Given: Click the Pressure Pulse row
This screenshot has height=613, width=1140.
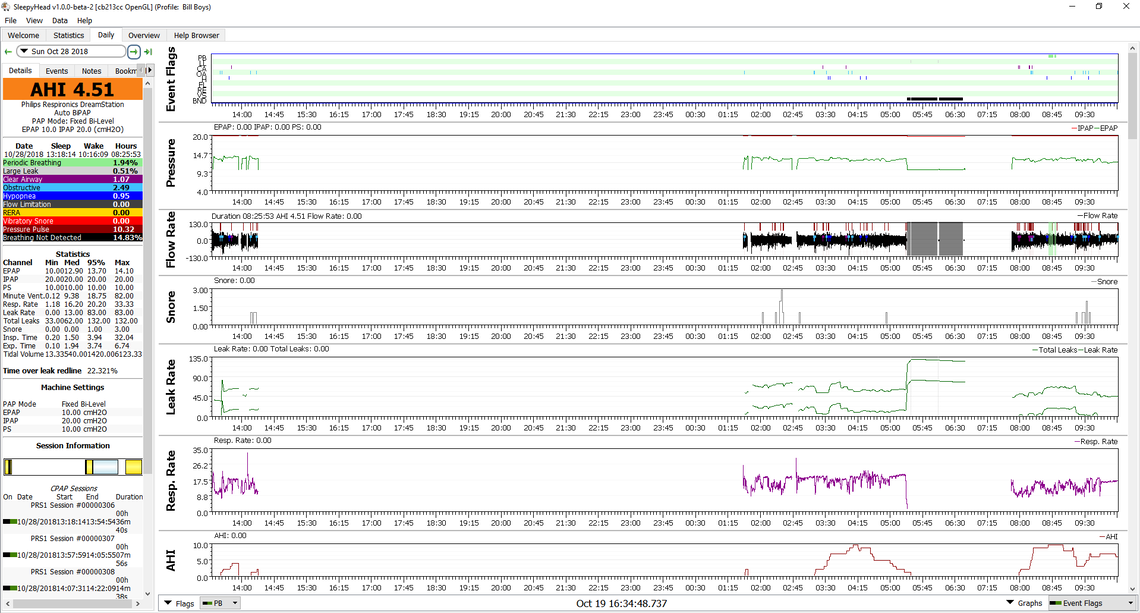Looking at the screenshot, I should [72, 230].
